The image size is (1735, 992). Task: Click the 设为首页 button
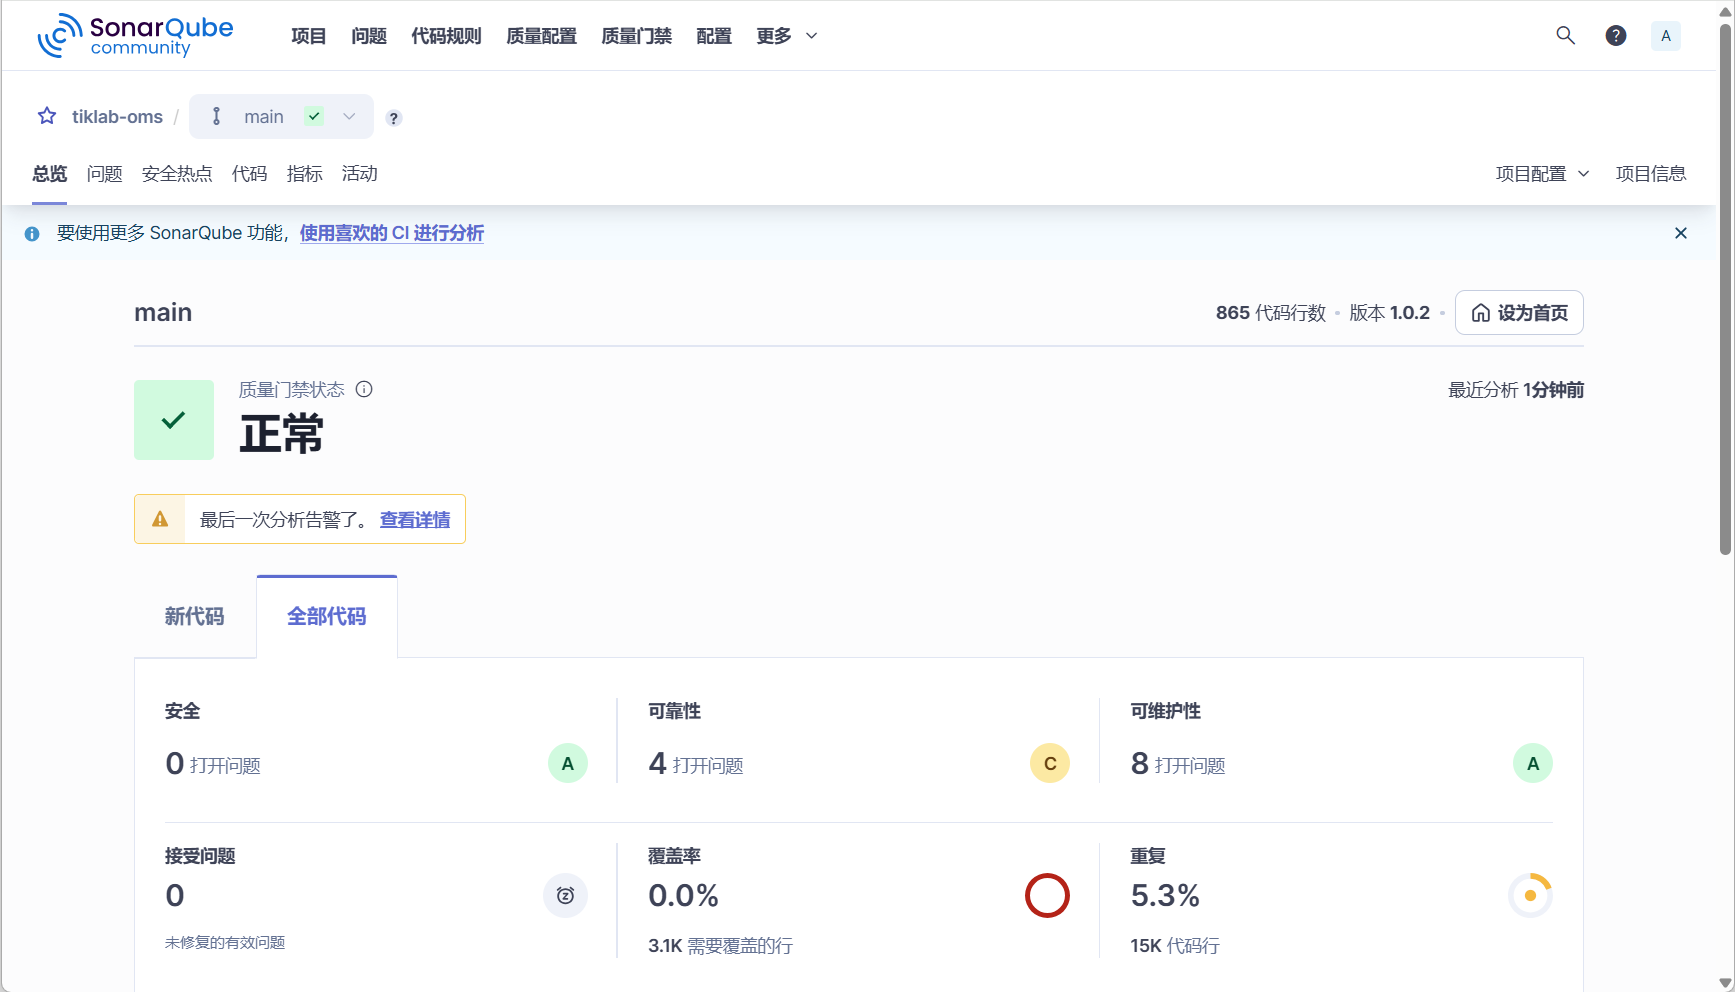[1519, 313]
